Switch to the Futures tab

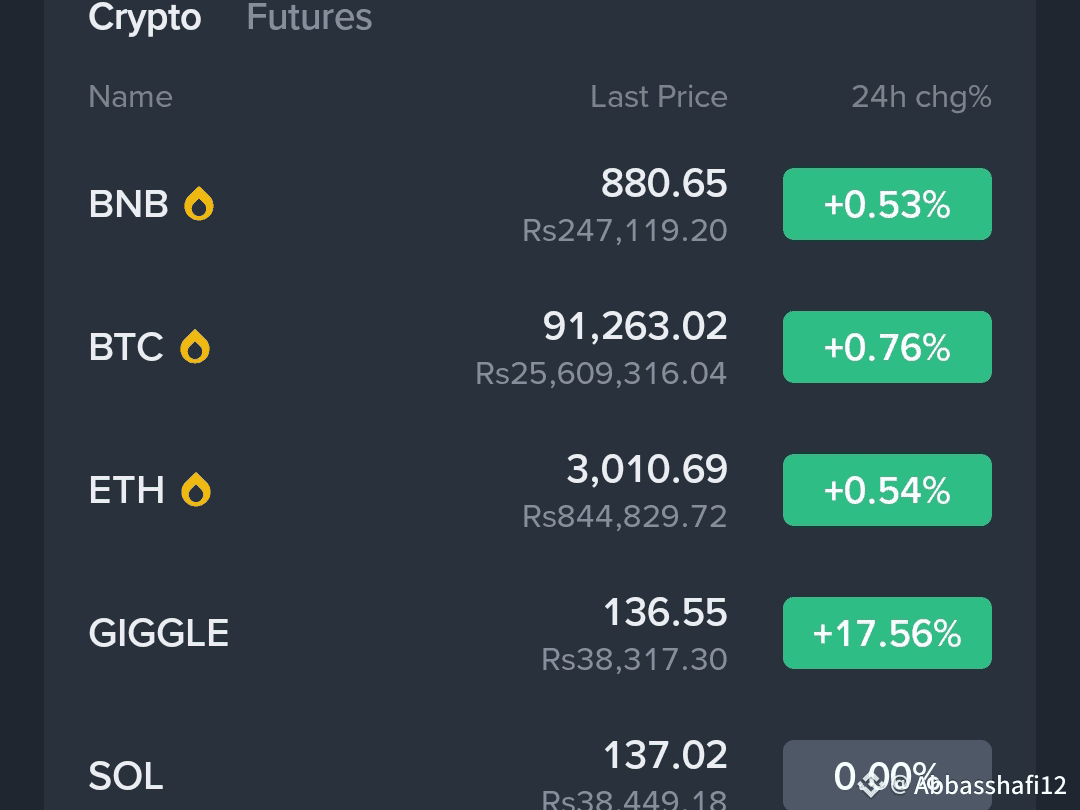[x=309, y=17]
